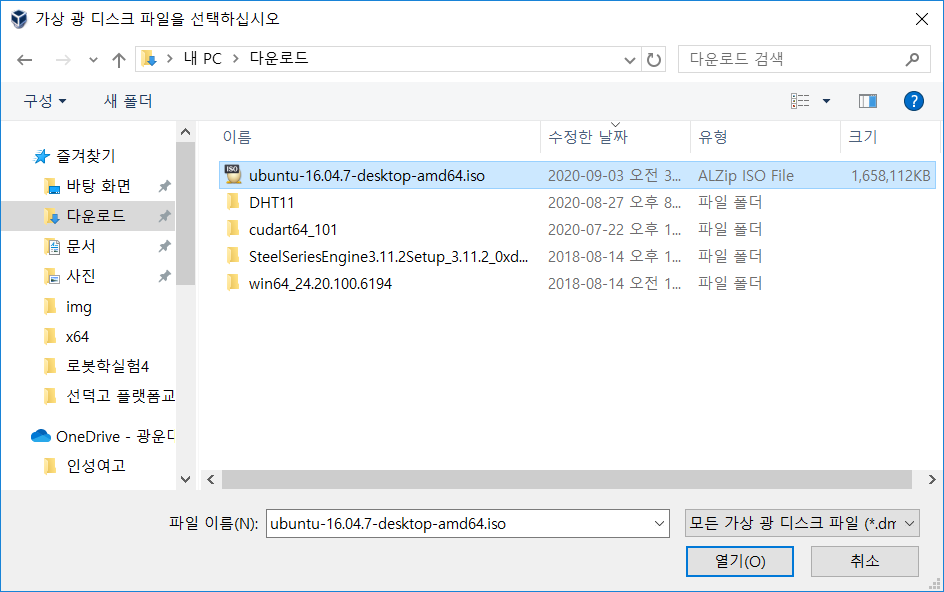Go back with the left arrow button
Viewport: 944px width, 592px height.
(x=25, y=60)
